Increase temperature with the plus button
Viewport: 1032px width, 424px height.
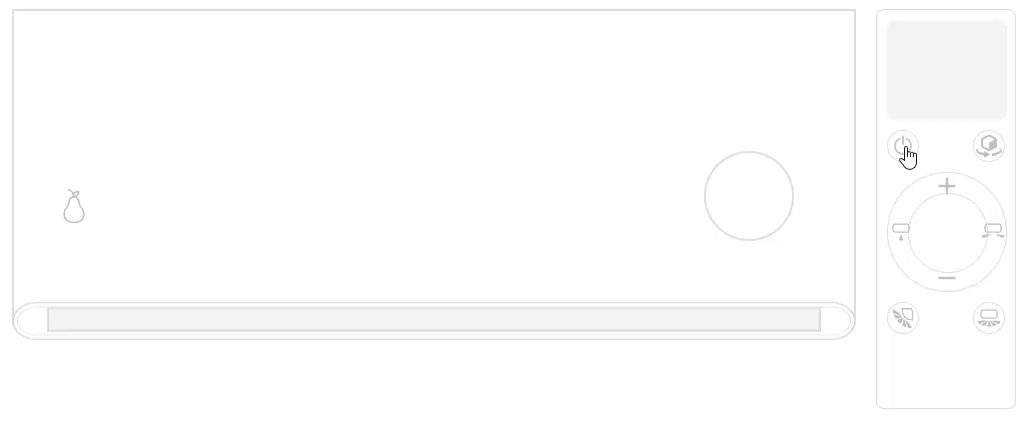(x=946, y=186)
